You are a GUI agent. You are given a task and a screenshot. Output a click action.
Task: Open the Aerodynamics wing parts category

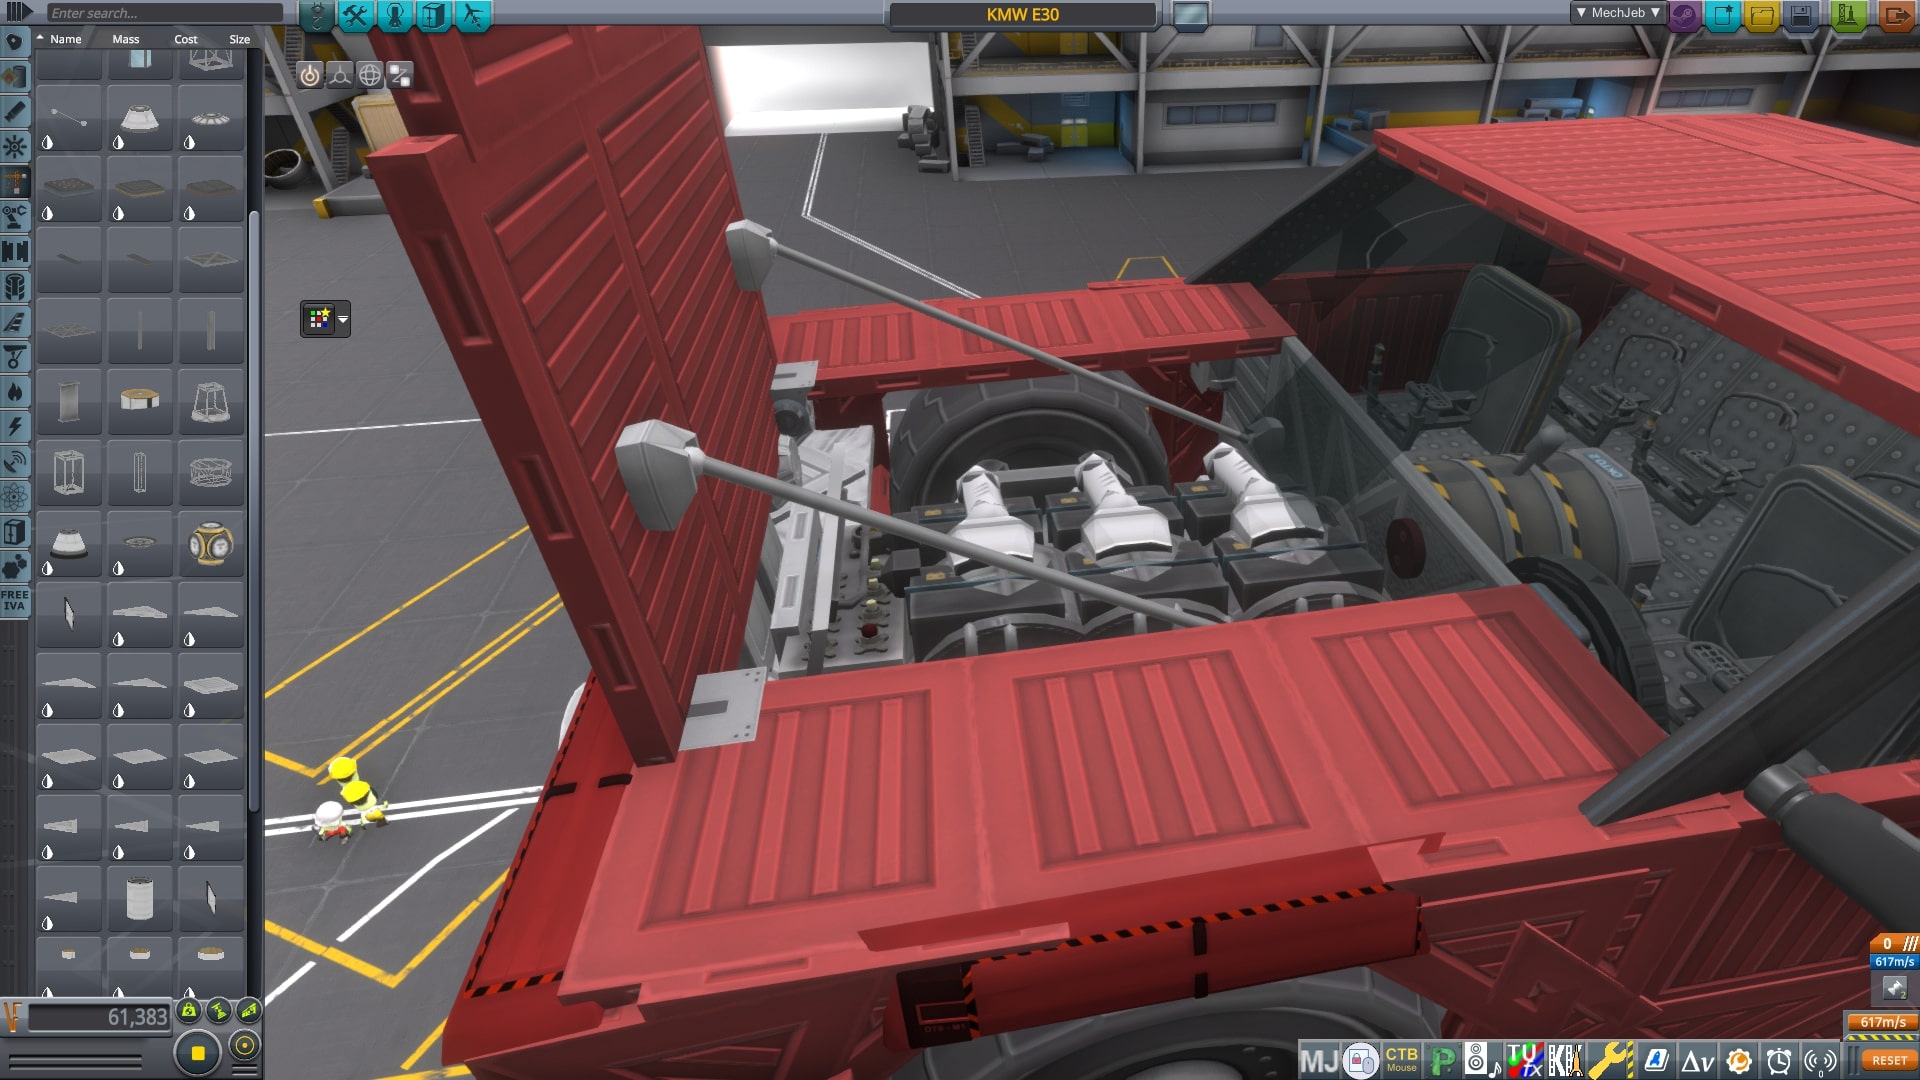[15, 322]
